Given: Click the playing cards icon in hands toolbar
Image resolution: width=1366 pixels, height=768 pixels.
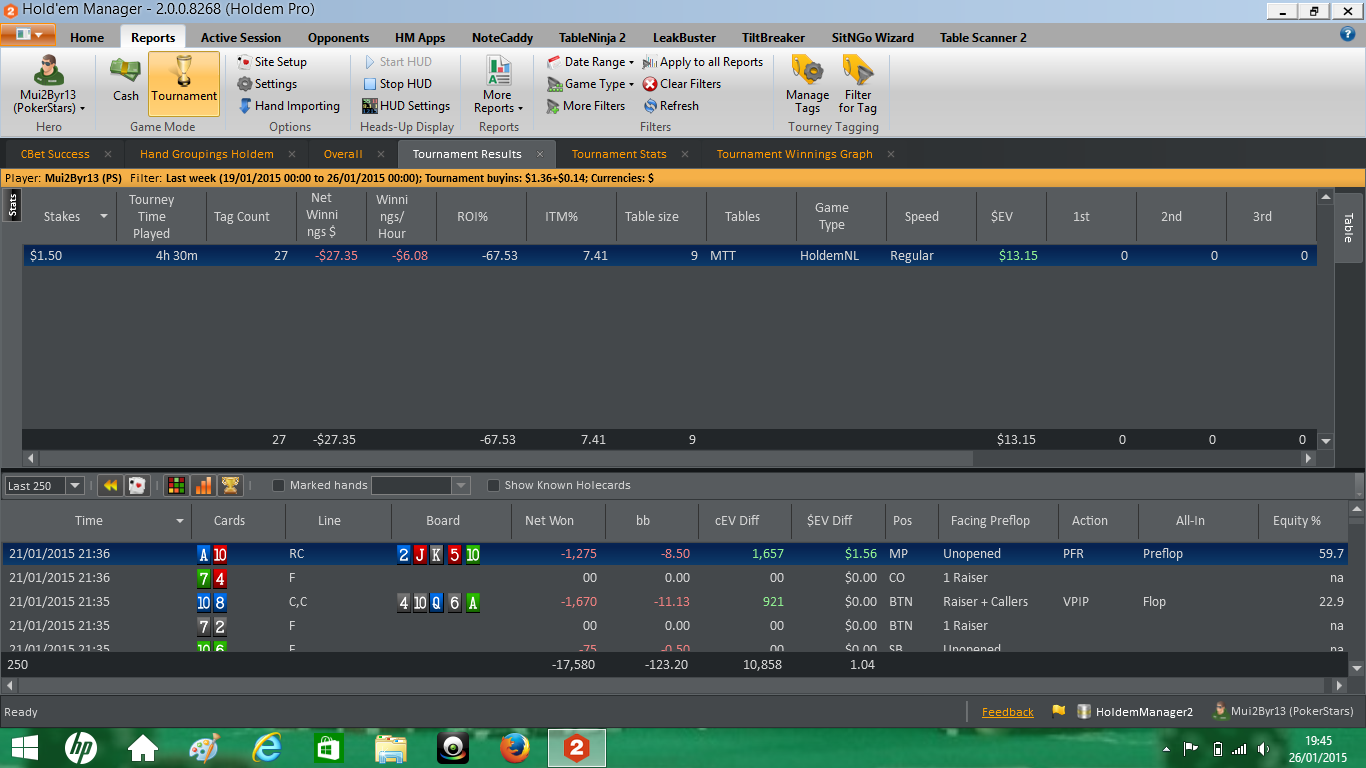Looking at the screenshot, I should 137,485.
